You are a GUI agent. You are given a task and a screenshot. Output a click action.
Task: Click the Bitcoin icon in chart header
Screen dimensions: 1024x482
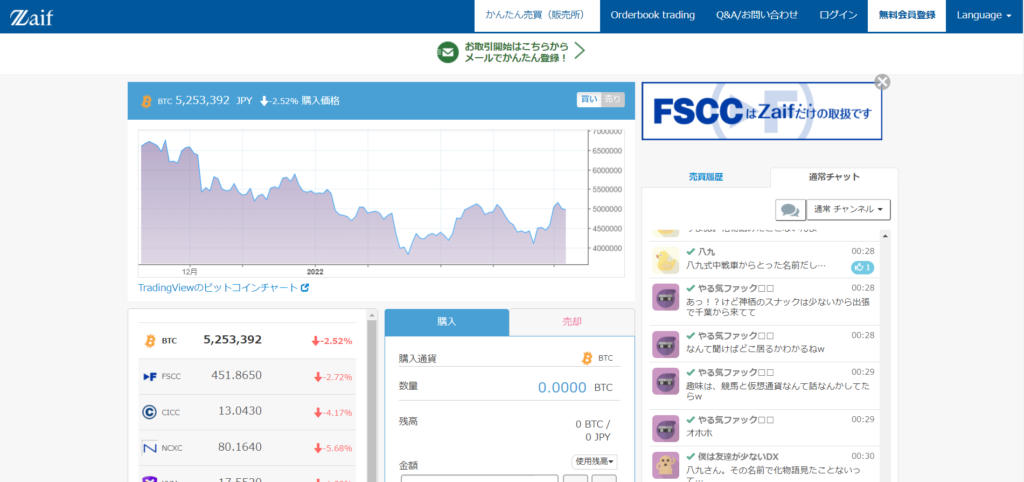point(146,101)
